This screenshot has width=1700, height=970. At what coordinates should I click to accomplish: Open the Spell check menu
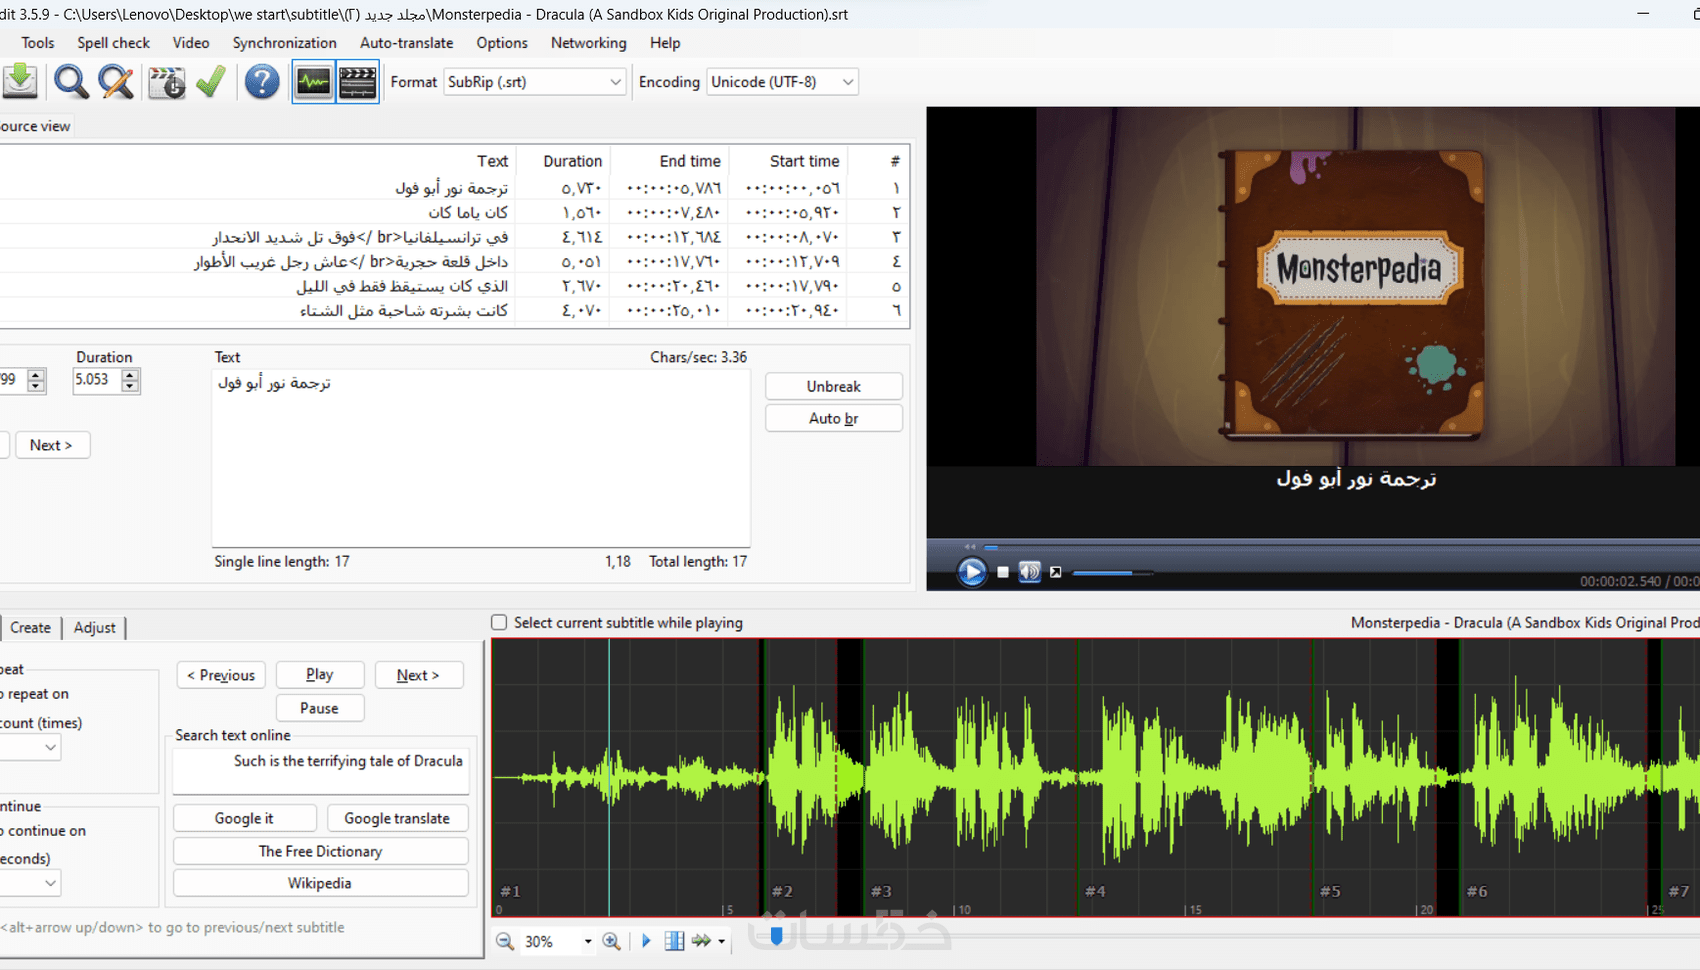coord(113,43)
